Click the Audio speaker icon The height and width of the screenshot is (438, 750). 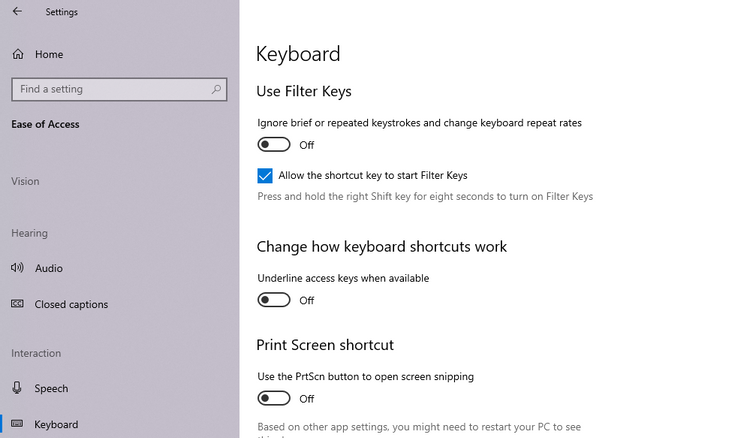pos(18,268)
